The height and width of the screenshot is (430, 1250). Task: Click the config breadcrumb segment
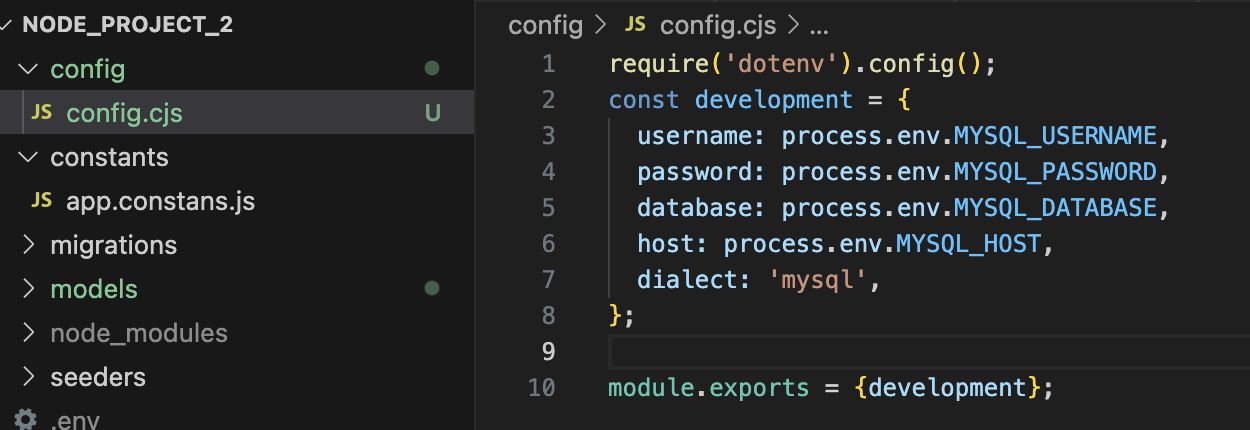click(x=545, y=25)
